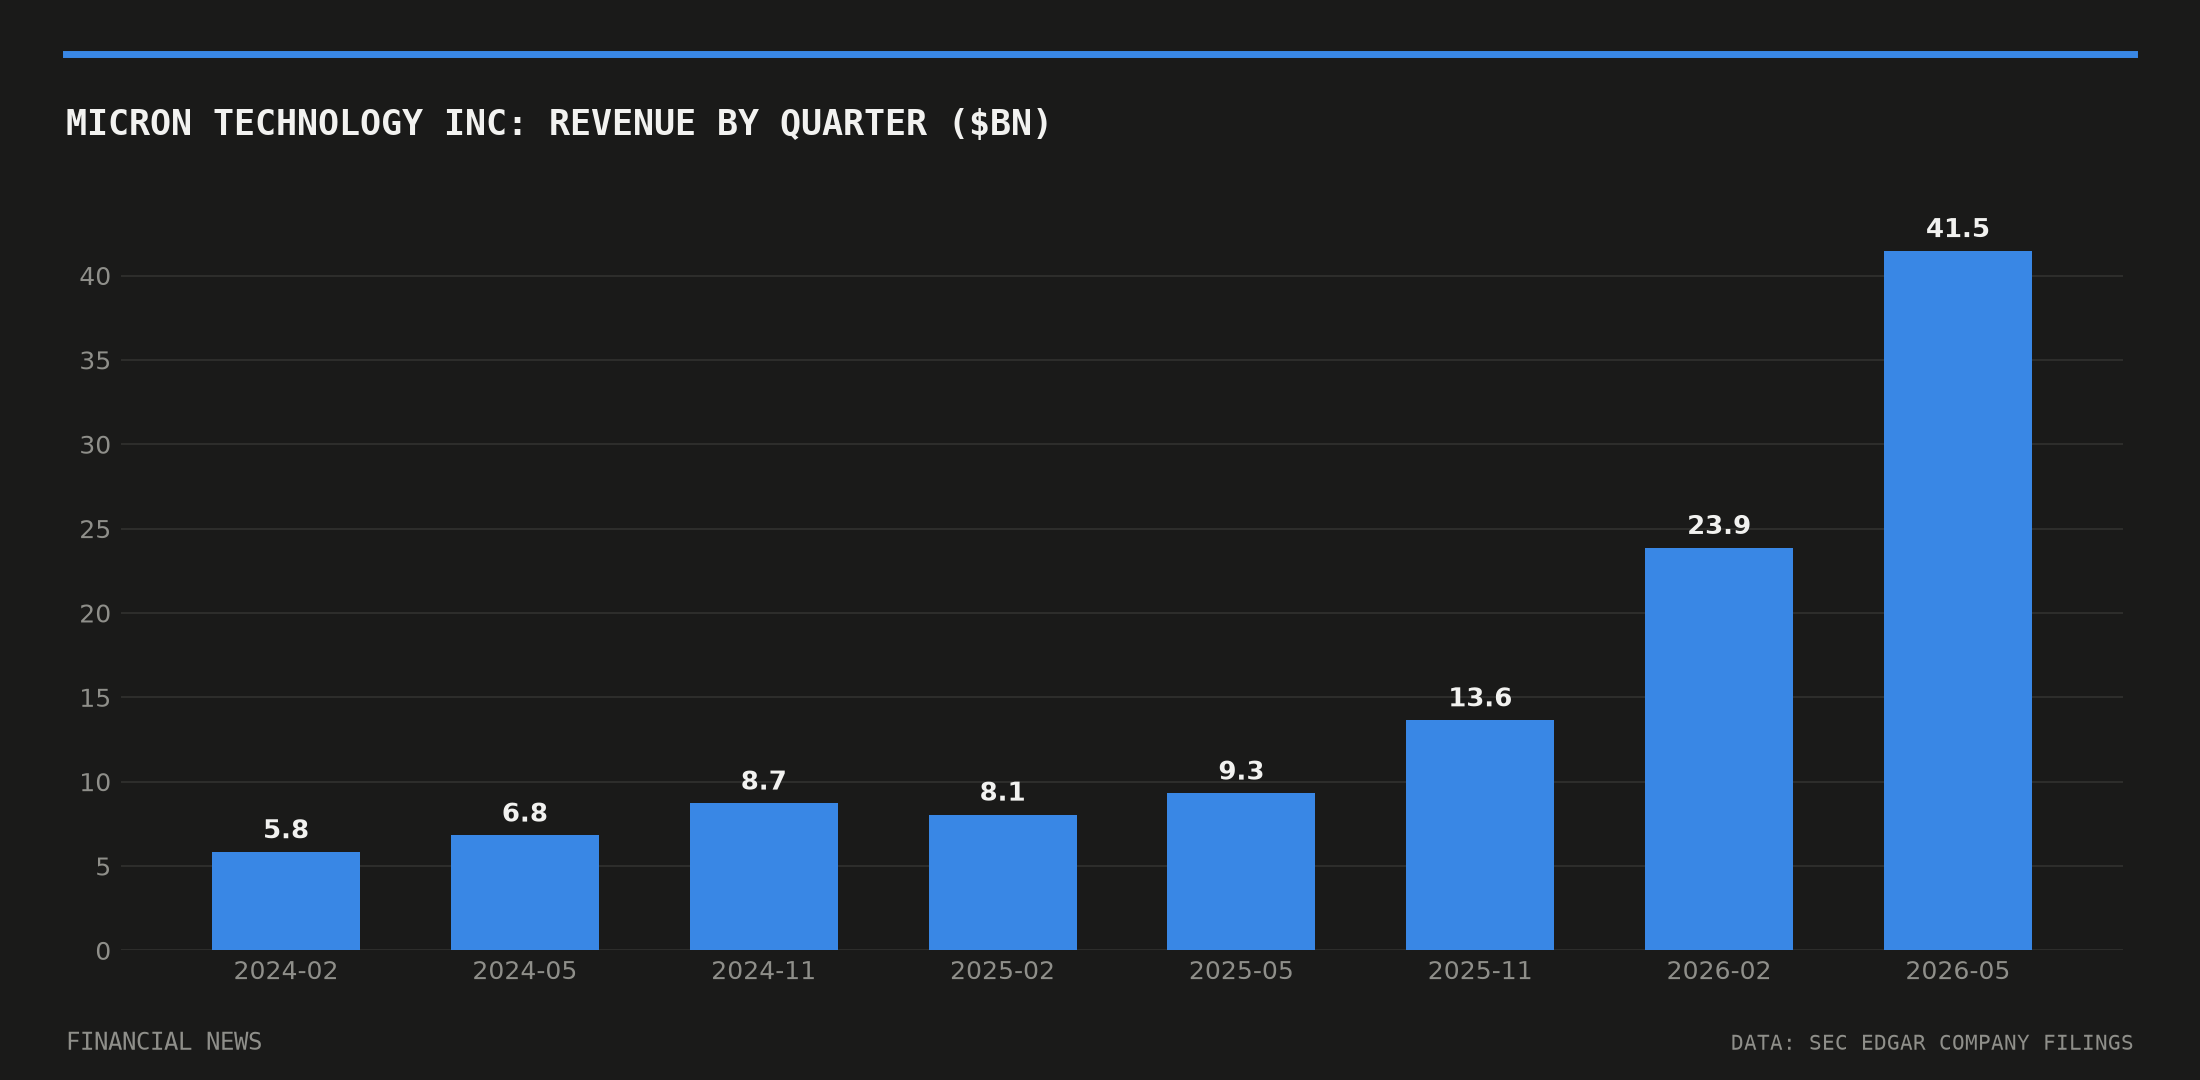The width and height of the screenshot is (2200, 1080).
Task: Click the 5.8 value label
Action: coord(286,830)
